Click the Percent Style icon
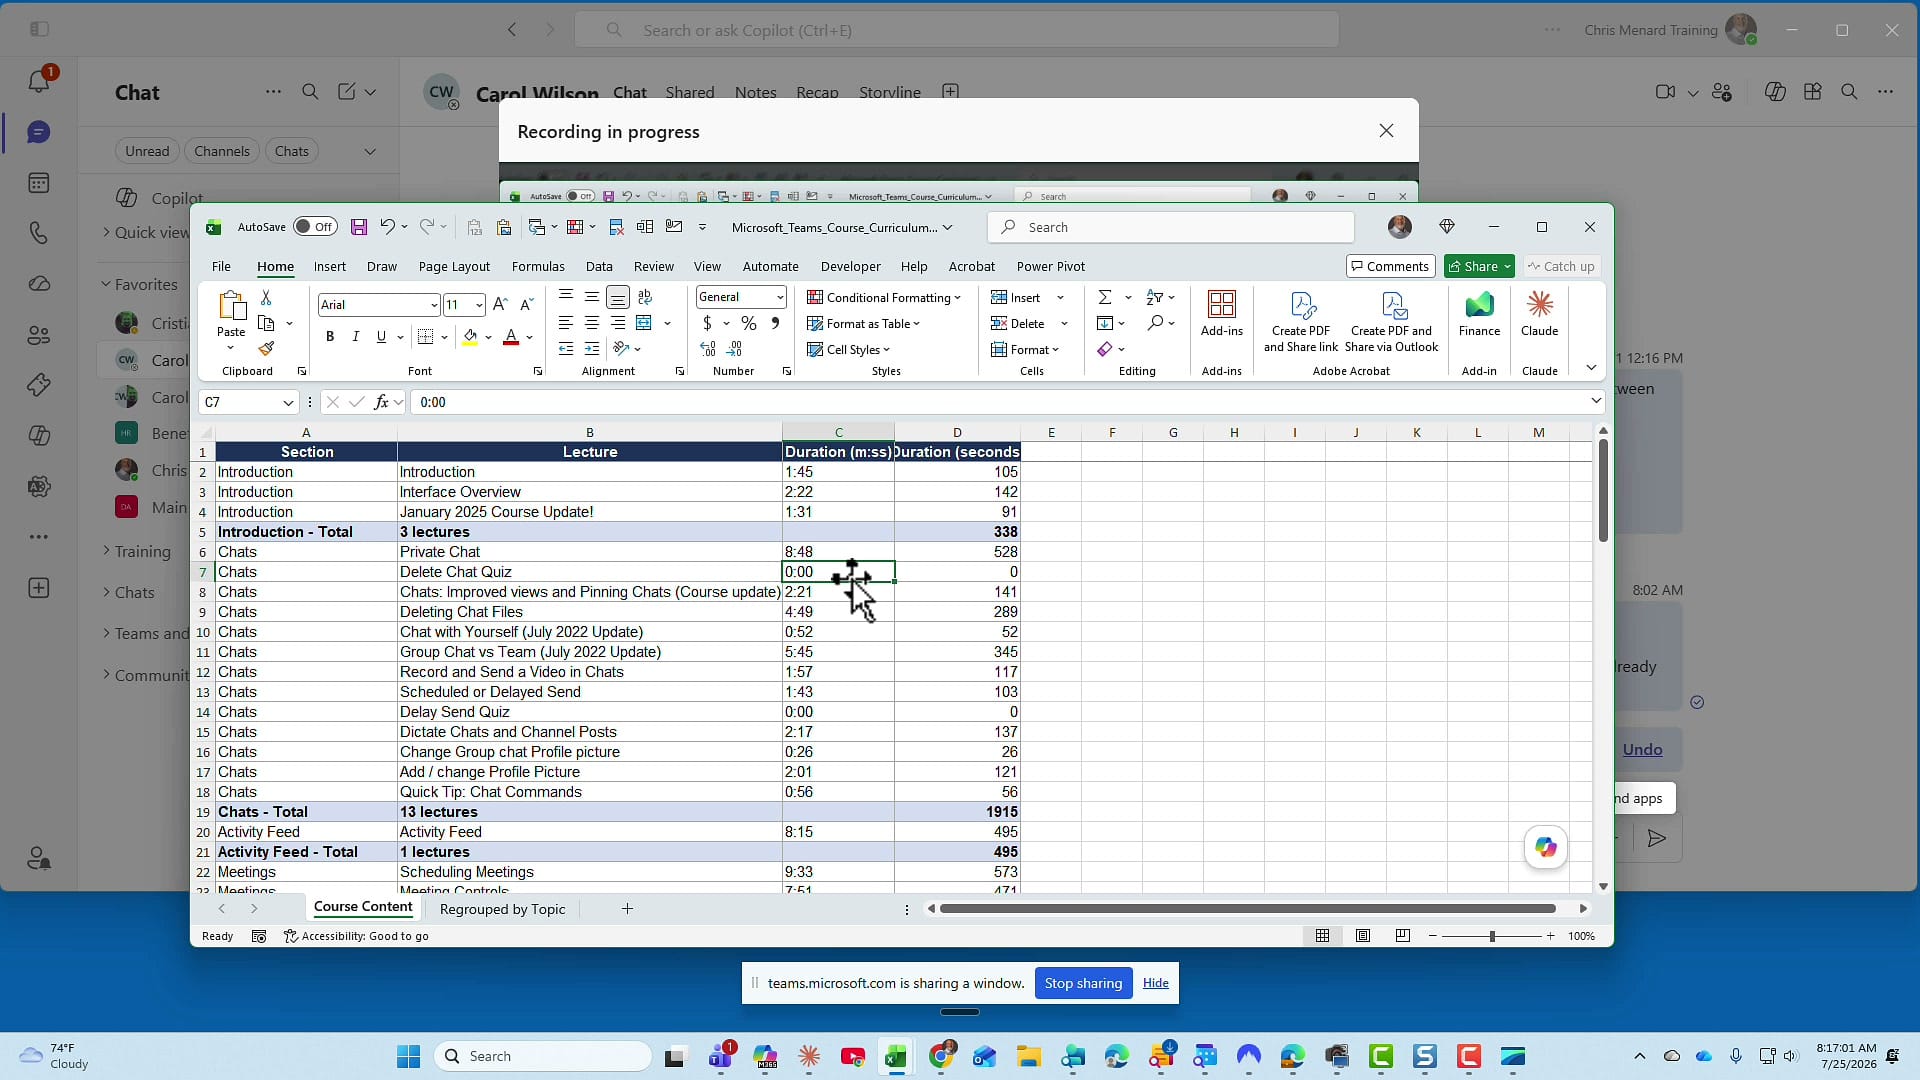1920x1080 pixels. [749, 323]
